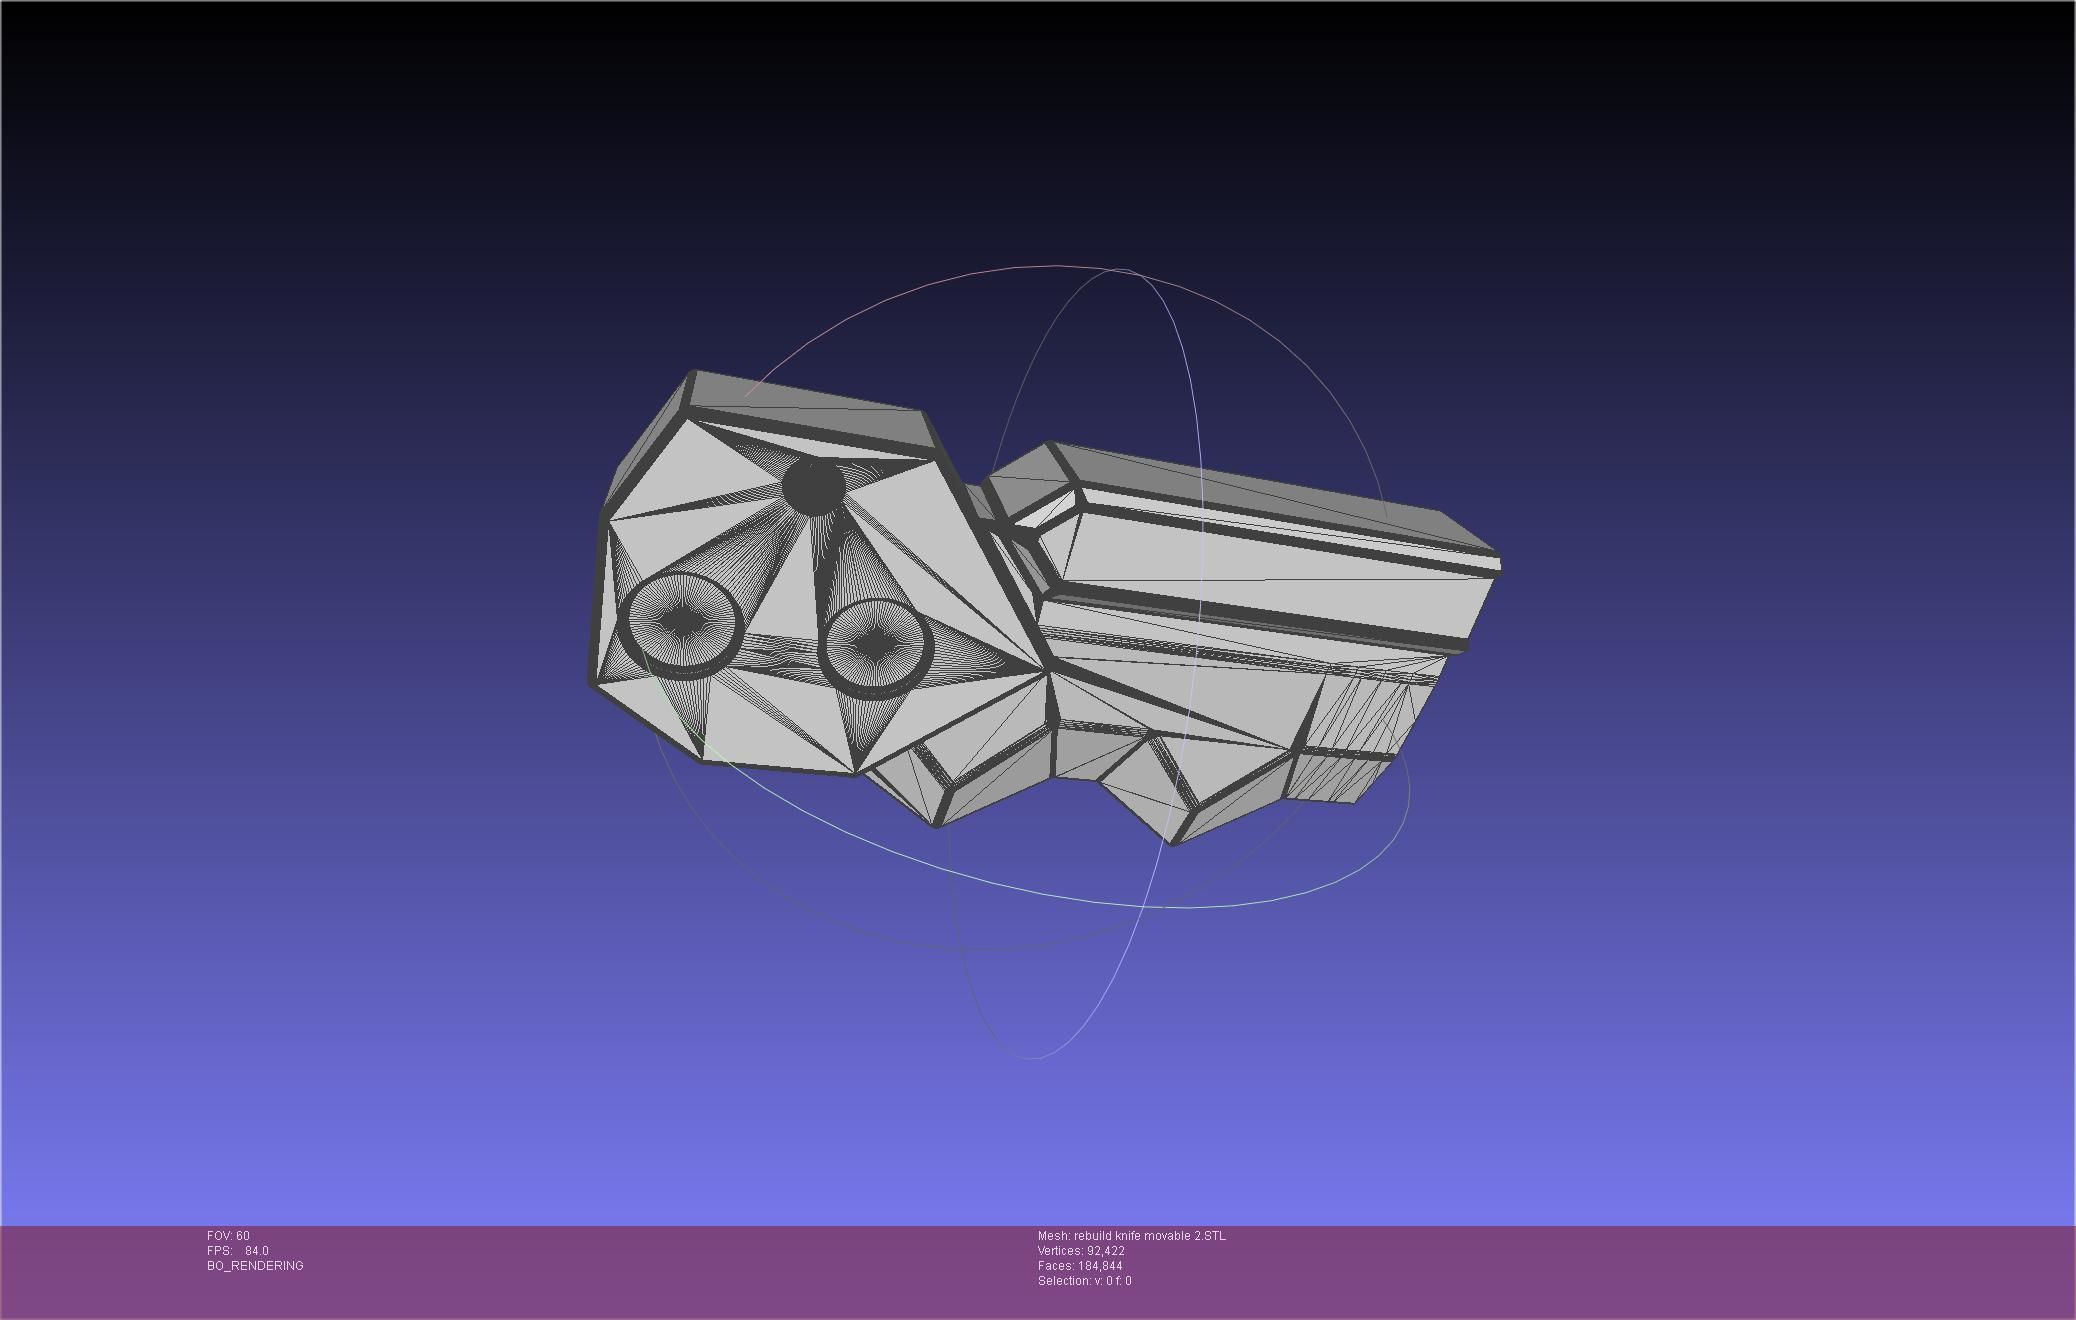
Task: Click the Selection: v: 0 f: 0 text
Action: (x=1085, y=1281)
